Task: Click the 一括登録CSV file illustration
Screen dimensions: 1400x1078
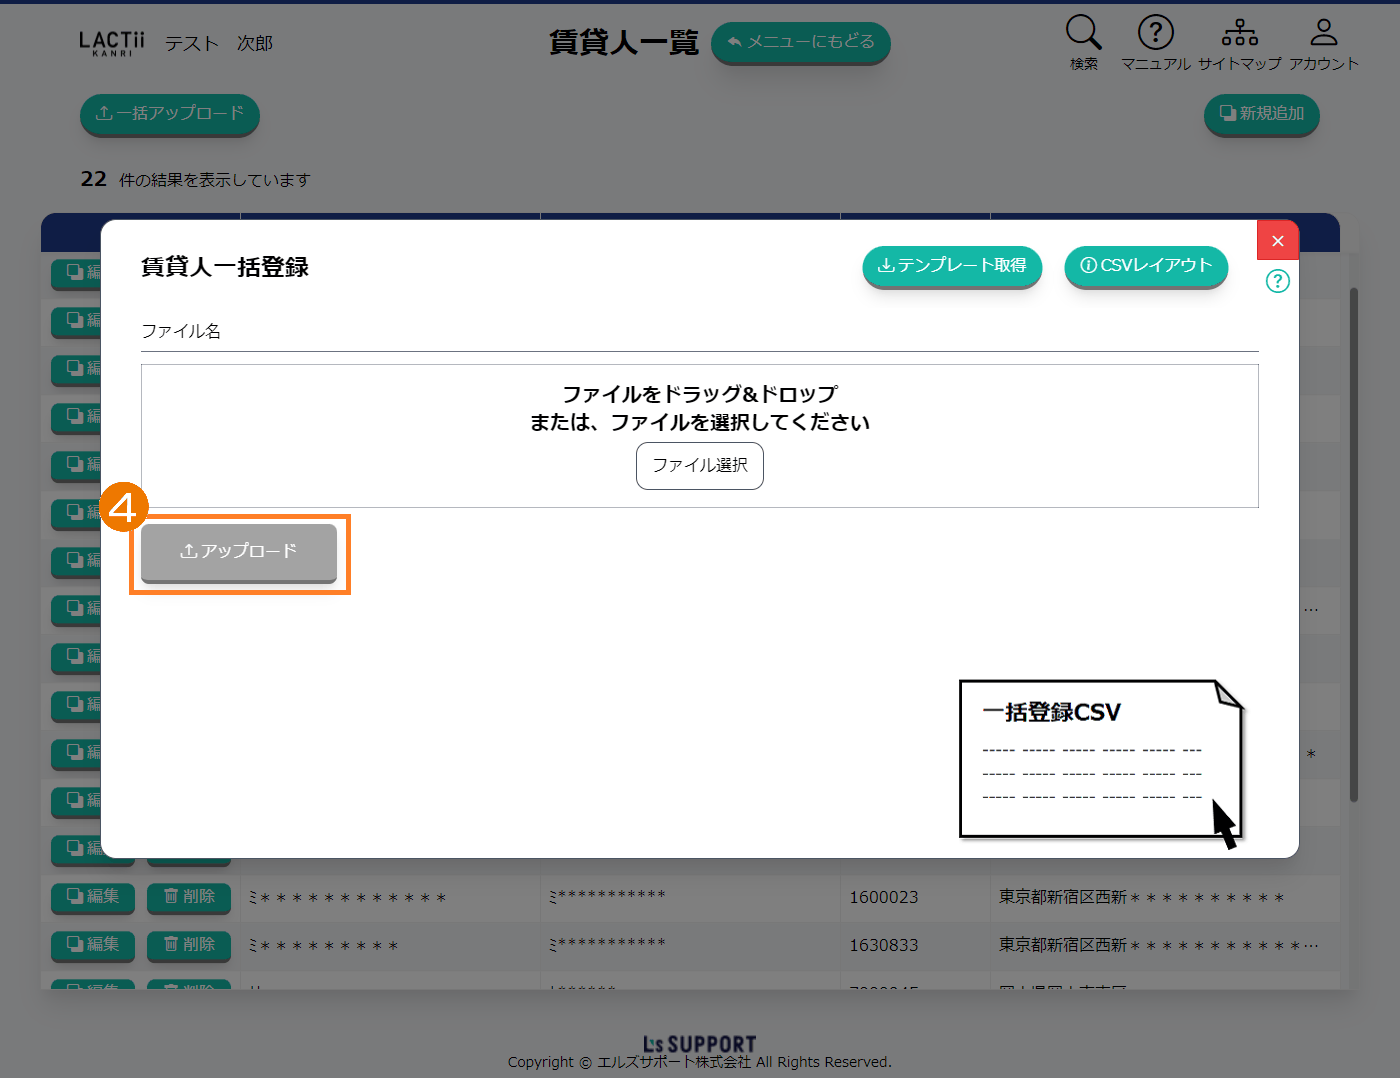Action: coord(1100,760)
